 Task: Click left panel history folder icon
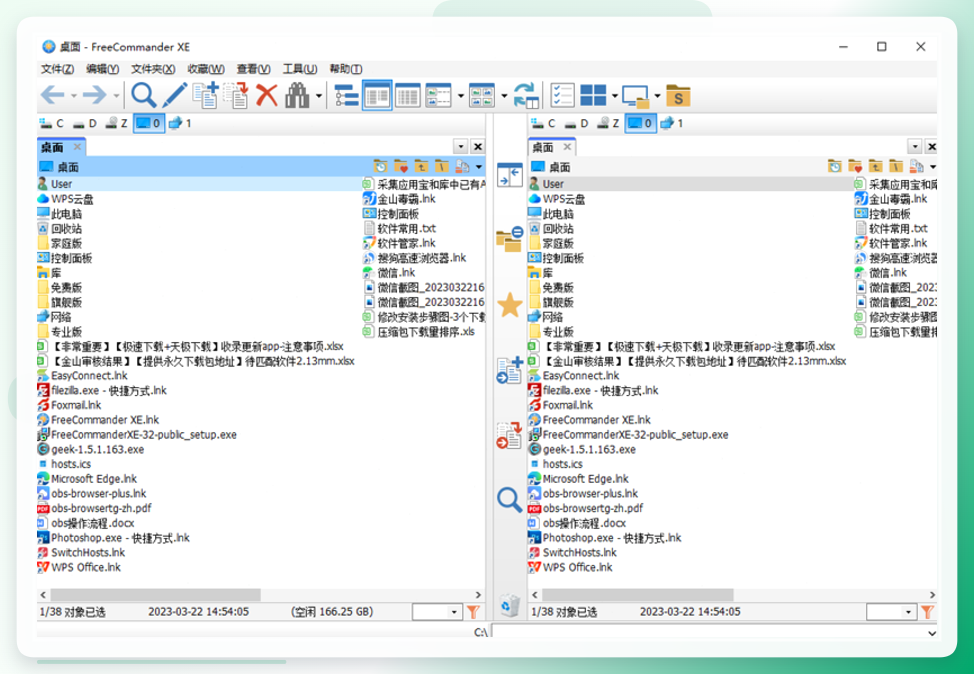(380, 166)
